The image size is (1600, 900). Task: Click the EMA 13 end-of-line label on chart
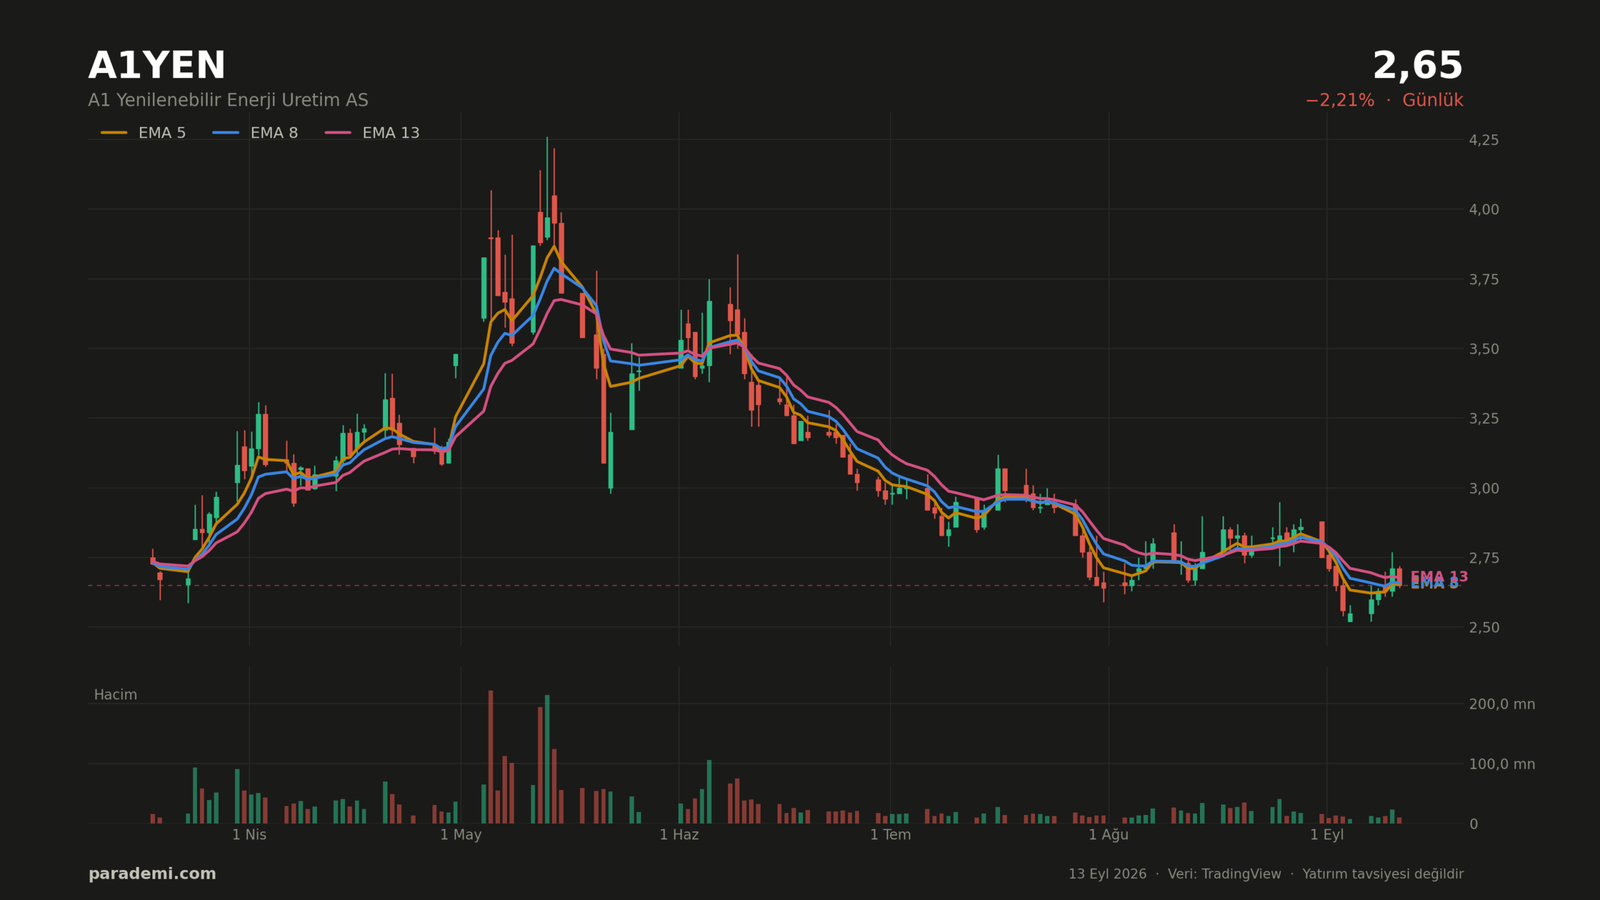coord(1439,577)
